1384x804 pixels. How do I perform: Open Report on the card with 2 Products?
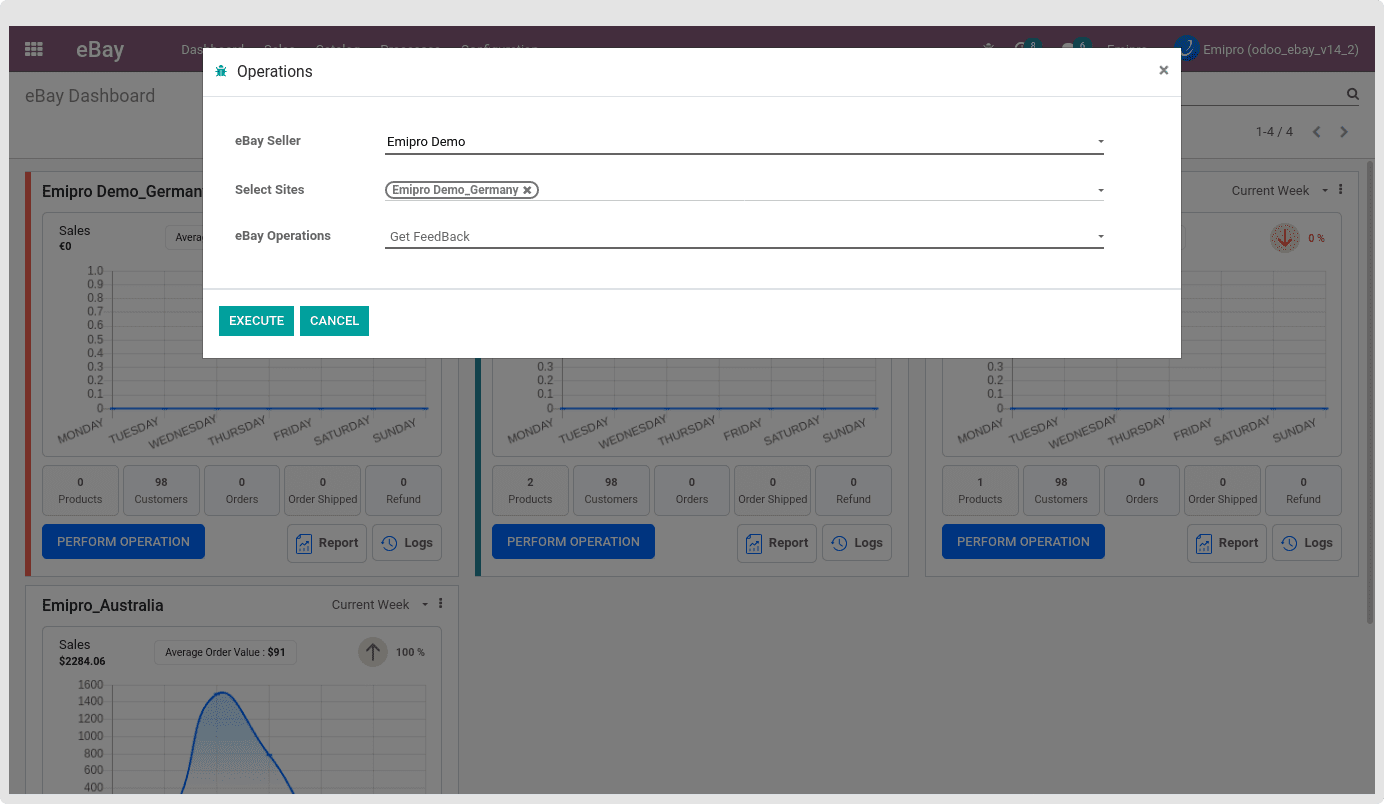(x=777, y=543)
